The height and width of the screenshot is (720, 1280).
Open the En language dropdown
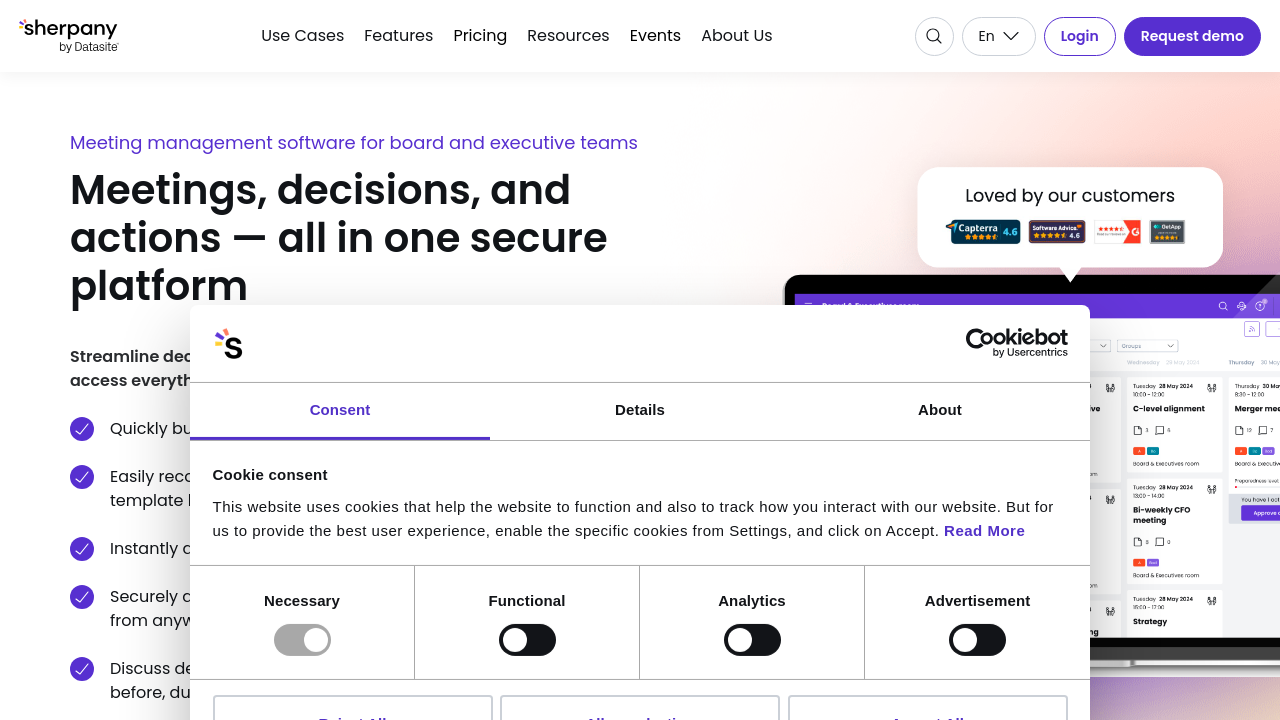pyautogui.click(x=998, y=37)
